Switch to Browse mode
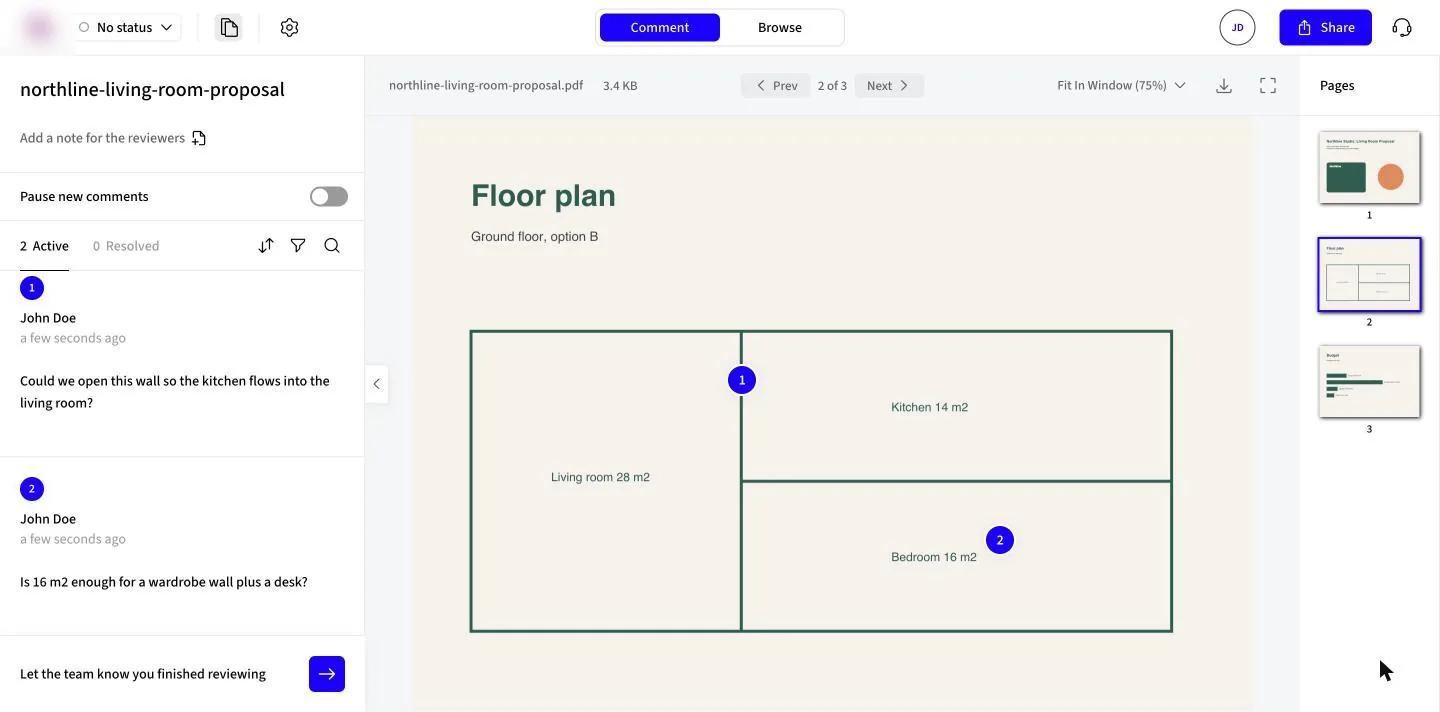The width and height of the screenshot is (1440, 712). (x=780, y=27)
